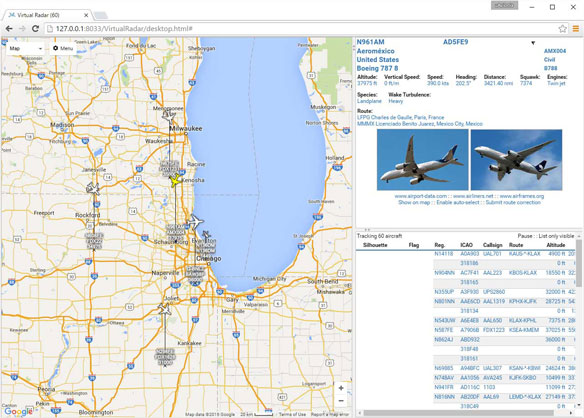Click aircraft list horizontal scrollbar
The image size is (584, 418).
(458, 413)
